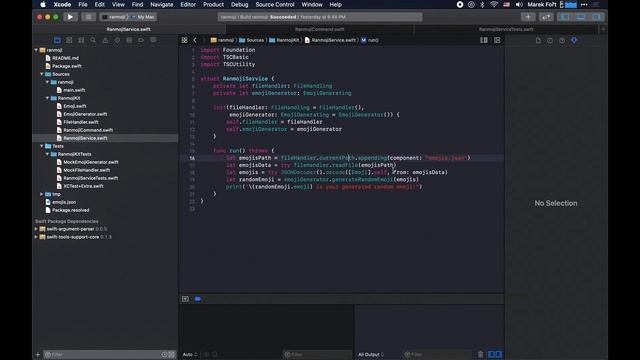Go back in editor history
This screenshot has height=360, width=640.
(x=195, y=40)
